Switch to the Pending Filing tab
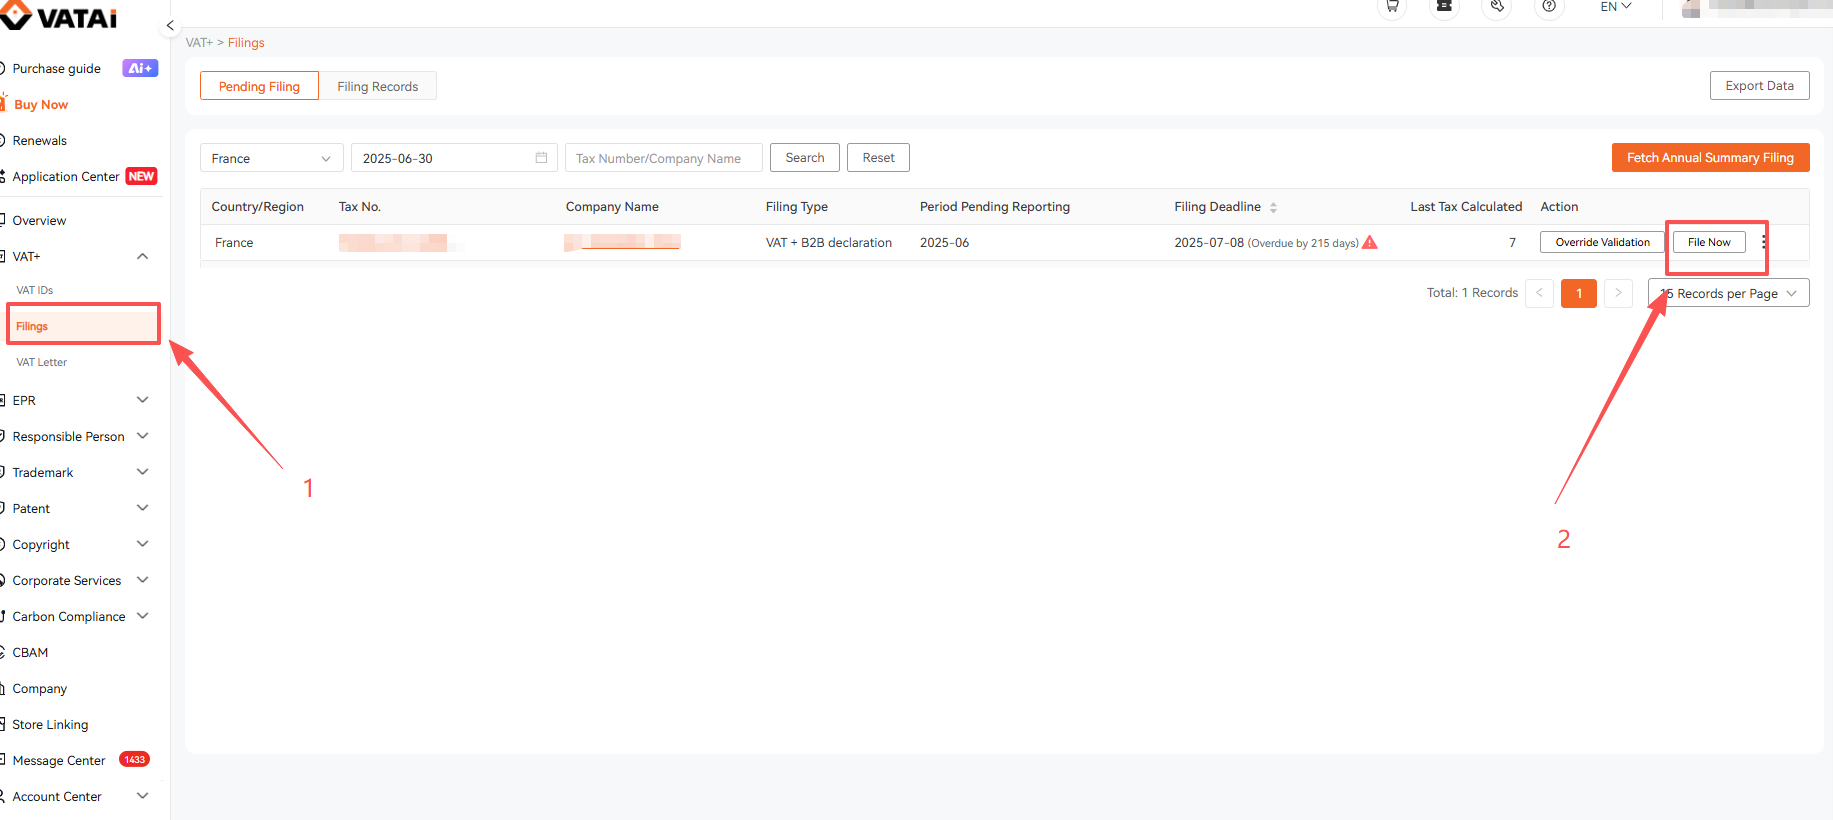This screenshot has height=820, width=1833. [259, 86]
